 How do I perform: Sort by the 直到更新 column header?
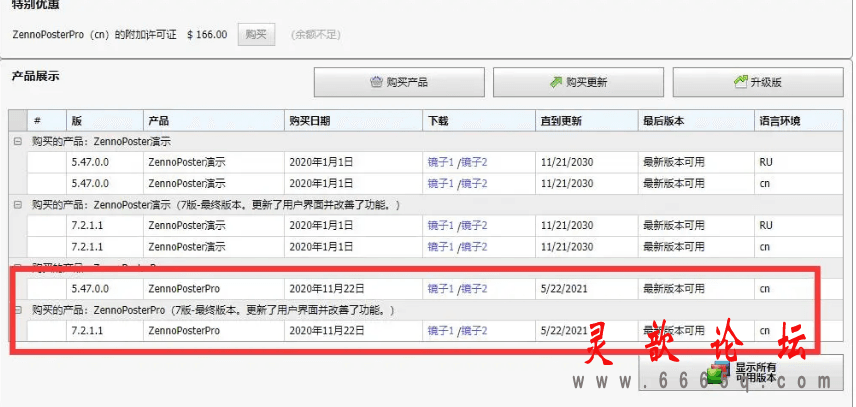click(587, 121)
